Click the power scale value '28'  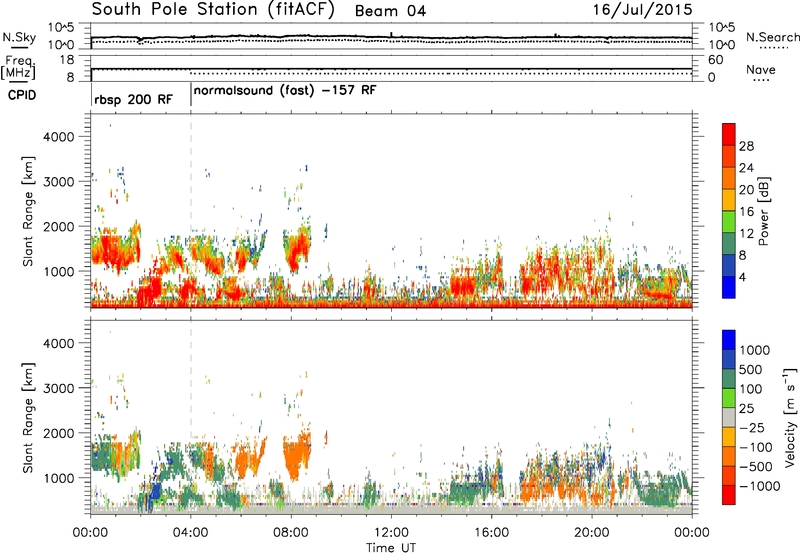[x=746, y=146]
